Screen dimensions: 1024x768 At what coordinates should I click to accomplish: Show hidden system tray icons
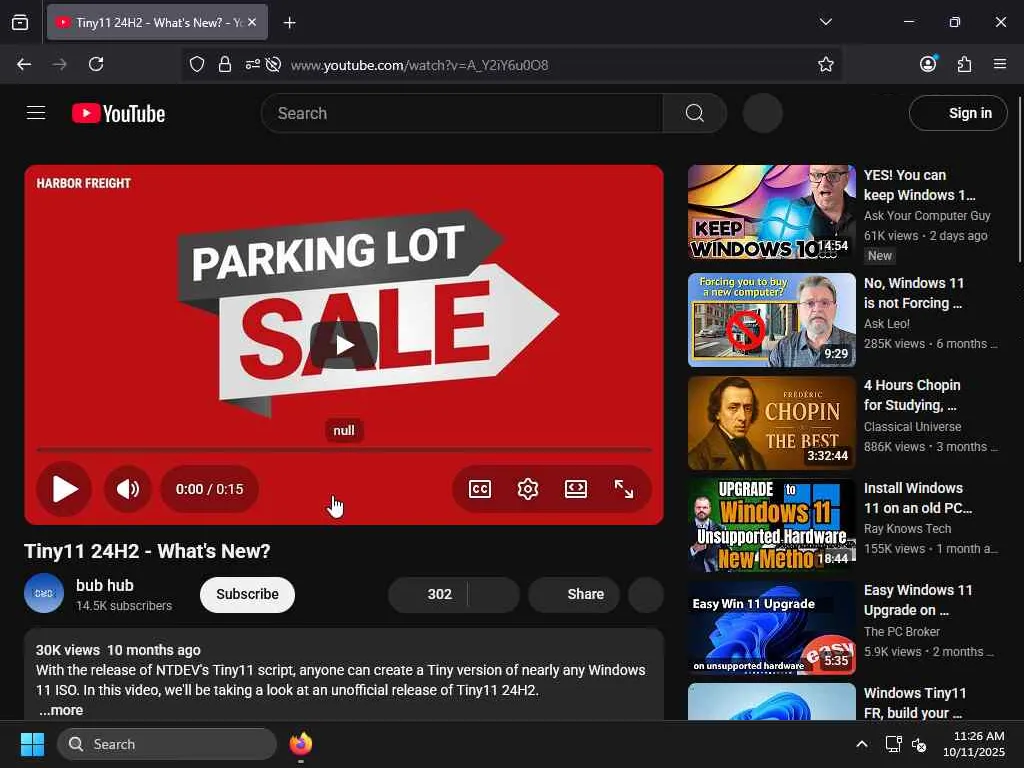pyautogui.click(x=861, y=744)
